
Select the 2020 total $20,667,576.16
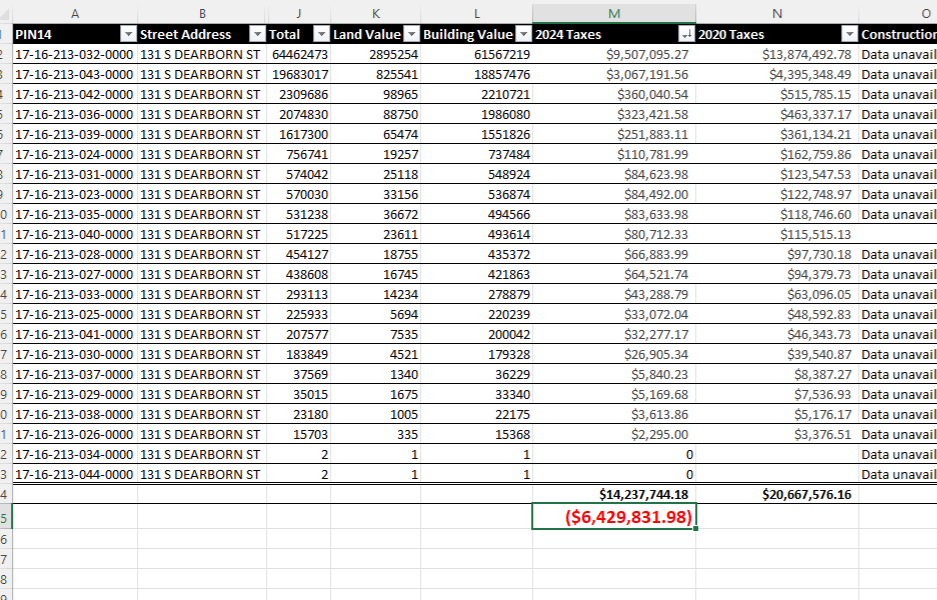[x=777, y=494]
